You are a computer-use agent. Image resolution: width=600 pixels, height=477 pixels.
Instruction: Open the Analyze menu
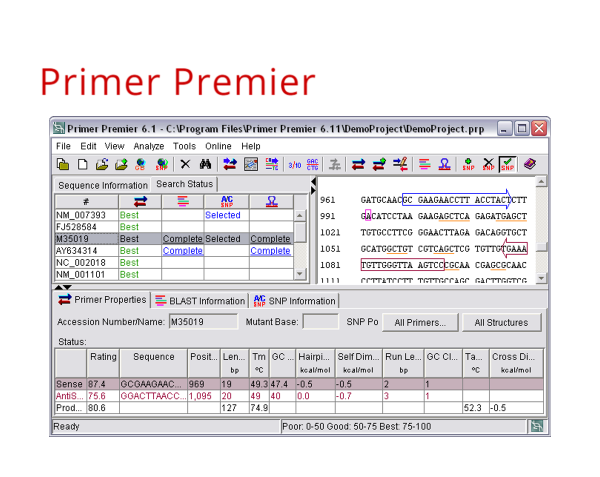[148, 146]
